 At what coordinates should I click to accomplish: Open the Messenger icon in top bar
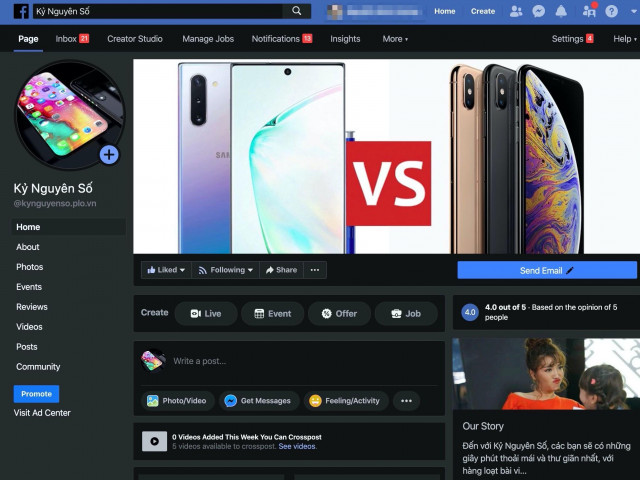pyautogui.click(x=538, y=11)
